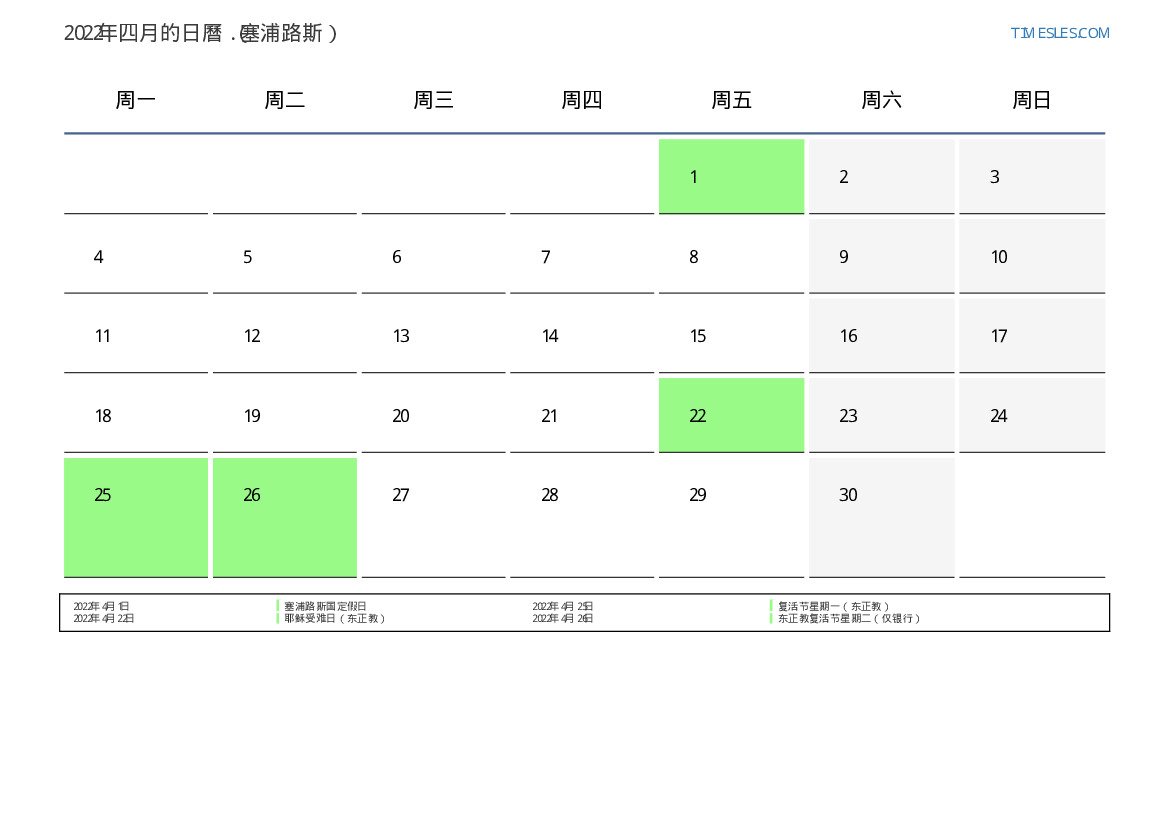1169x827 pixels.
Task: Click the green cell for April 22
Action: pyautogui.click(x=731, y=415)
